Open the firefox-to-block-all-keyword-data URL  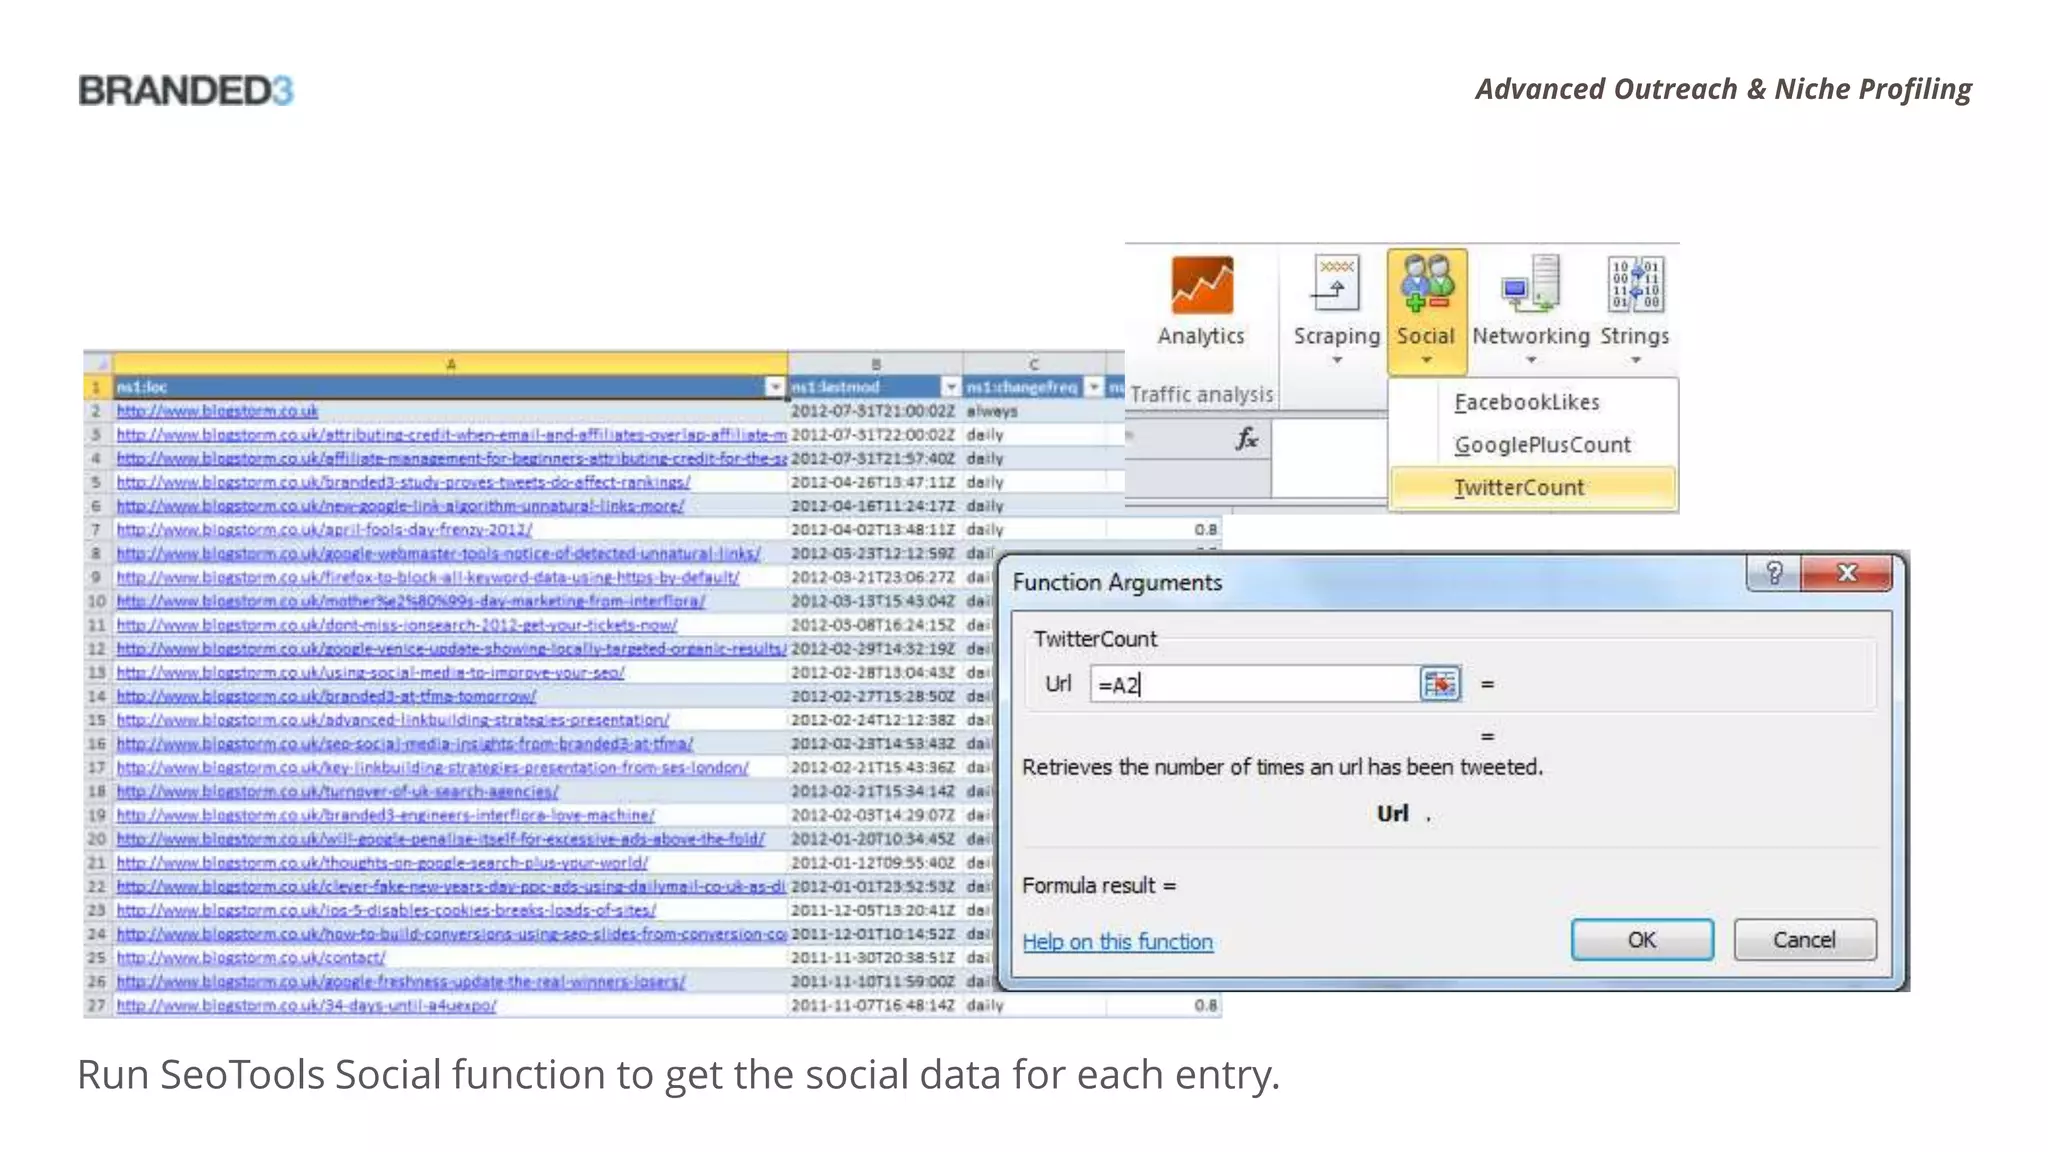coord(428,577)
